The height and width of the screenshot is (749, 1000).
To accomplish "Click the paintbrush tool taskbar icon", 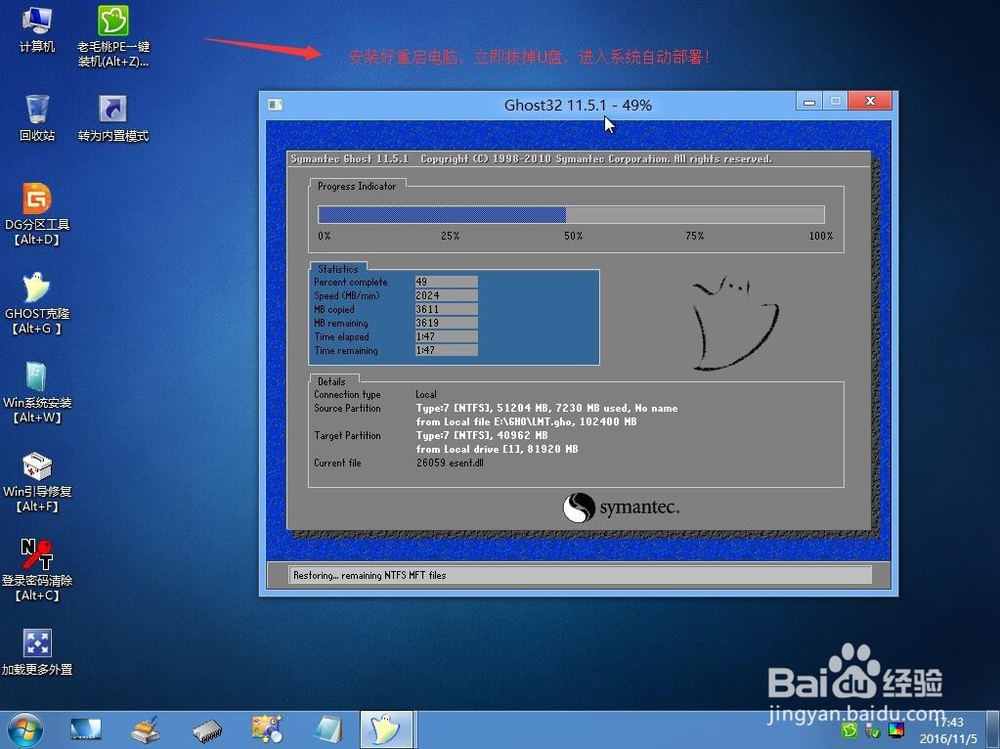I will [146, 730].
